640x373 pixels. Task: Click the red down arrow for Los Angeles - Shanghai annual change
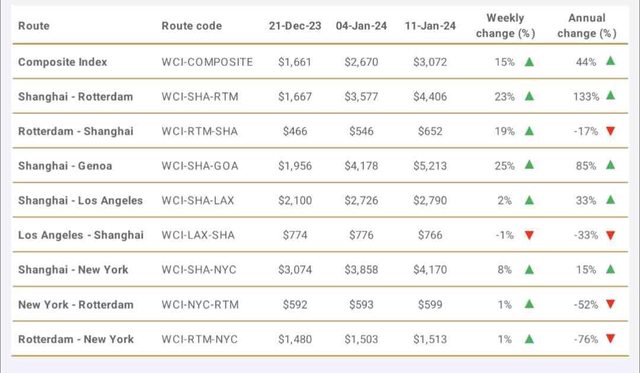tap(611, 235)
